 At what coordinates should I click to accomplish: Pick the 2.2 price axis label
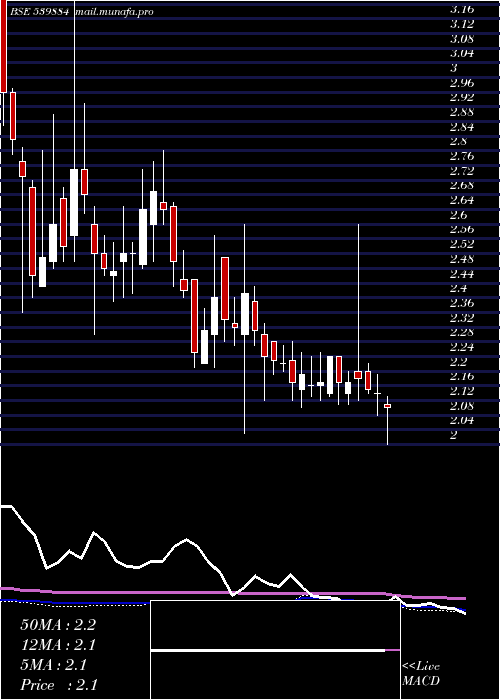[458, 362]
